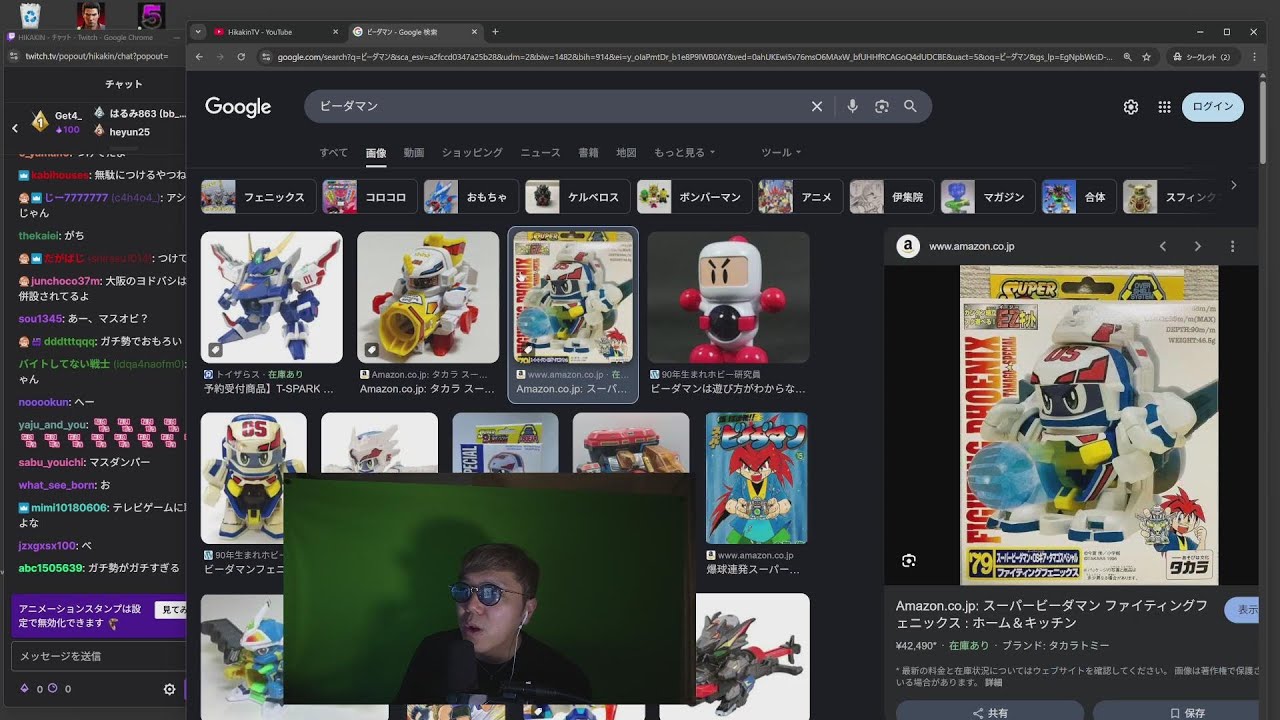The width and height of the screenshot is (1280, 720).
Task: Click 見てみる button in Twitch banner
Action: pos(172,609)
